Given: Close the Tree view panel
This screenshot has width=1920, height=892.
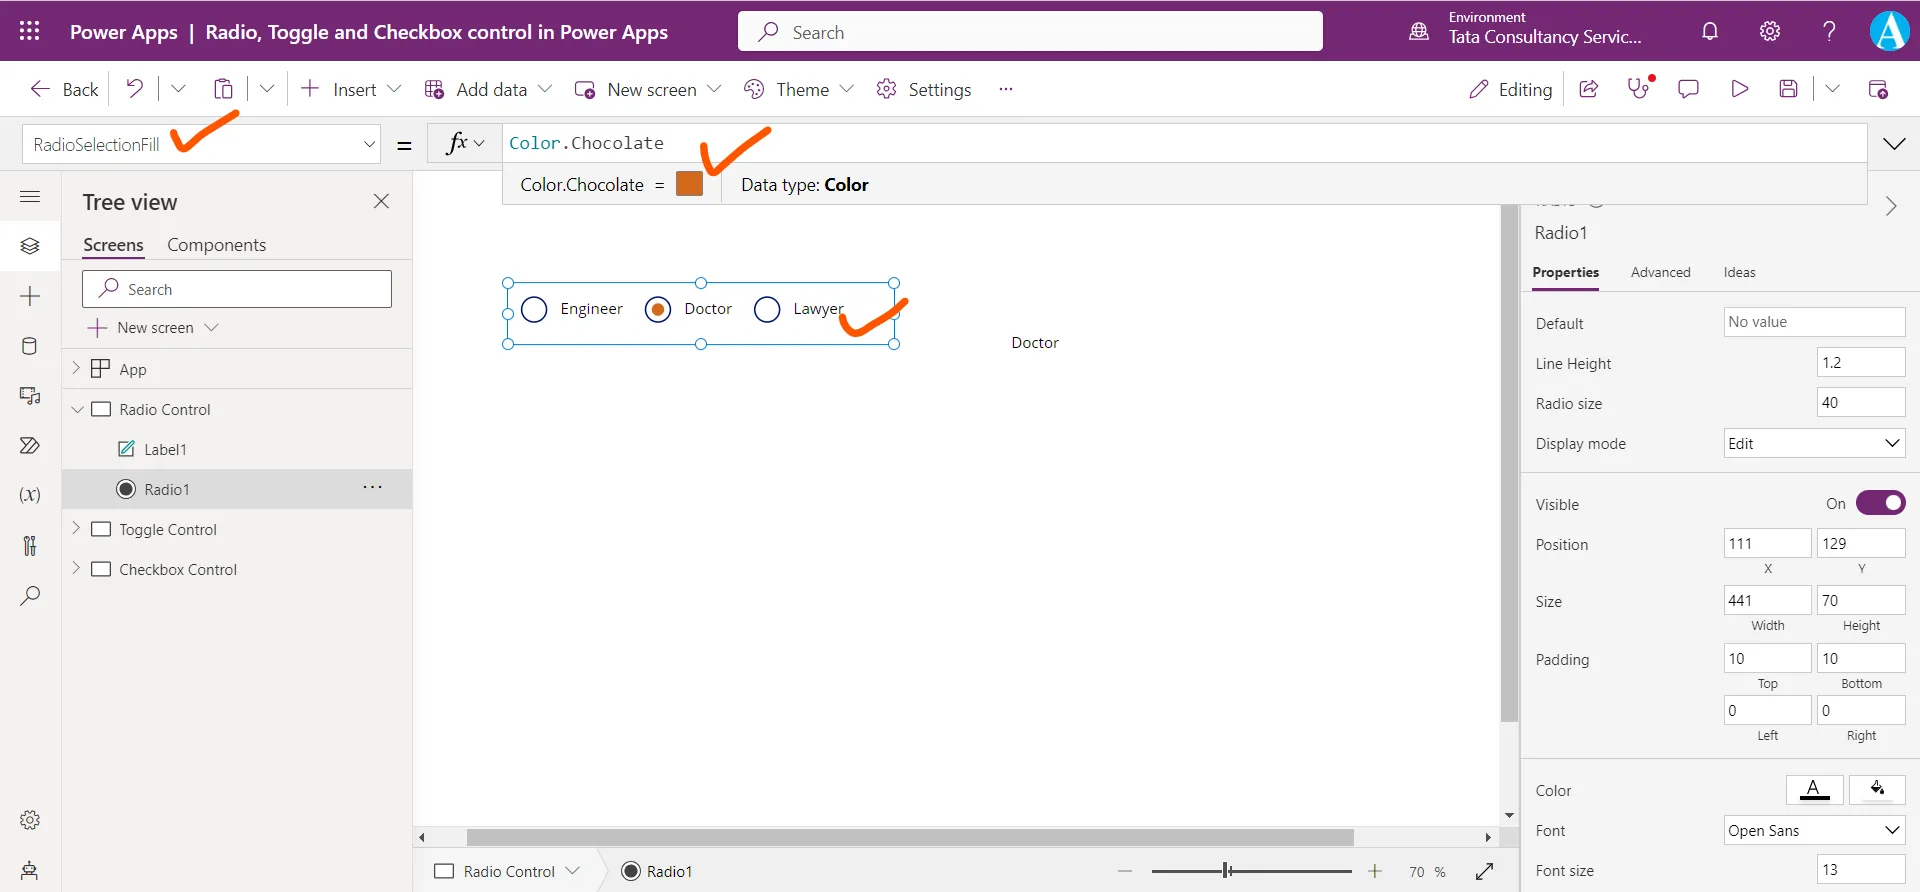Looking at the screenshot, I should click(x=381, y=201).
